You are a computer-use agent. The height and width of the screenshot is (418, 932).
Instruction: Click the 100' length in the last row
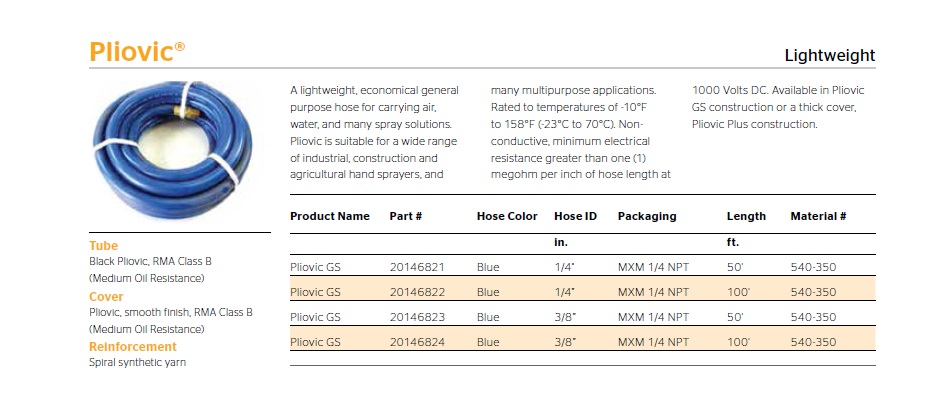[x=736, y=342]
